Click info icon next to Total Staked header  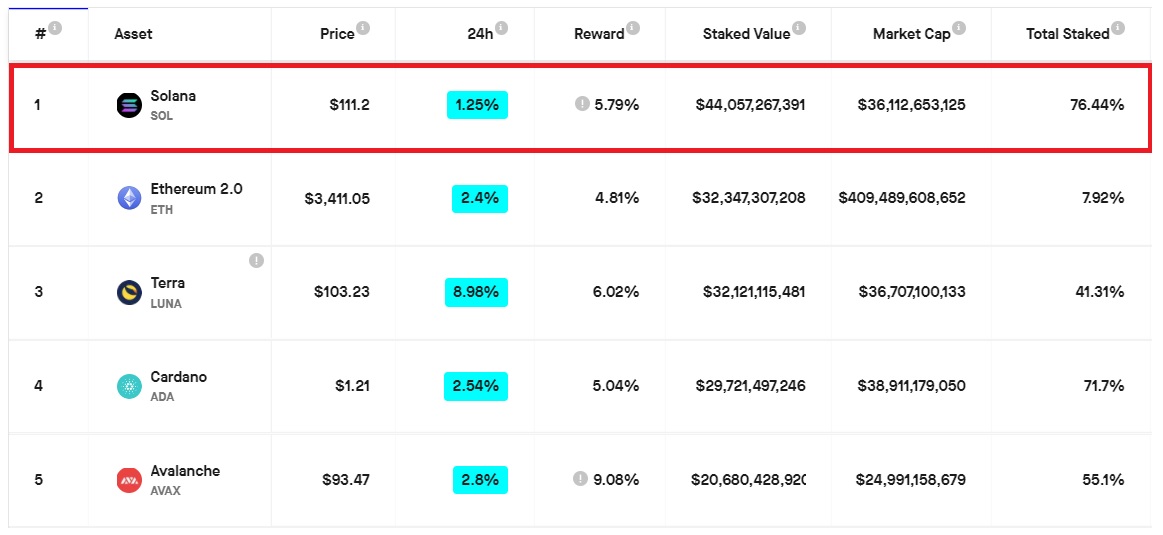click(x=1118, y=28)
